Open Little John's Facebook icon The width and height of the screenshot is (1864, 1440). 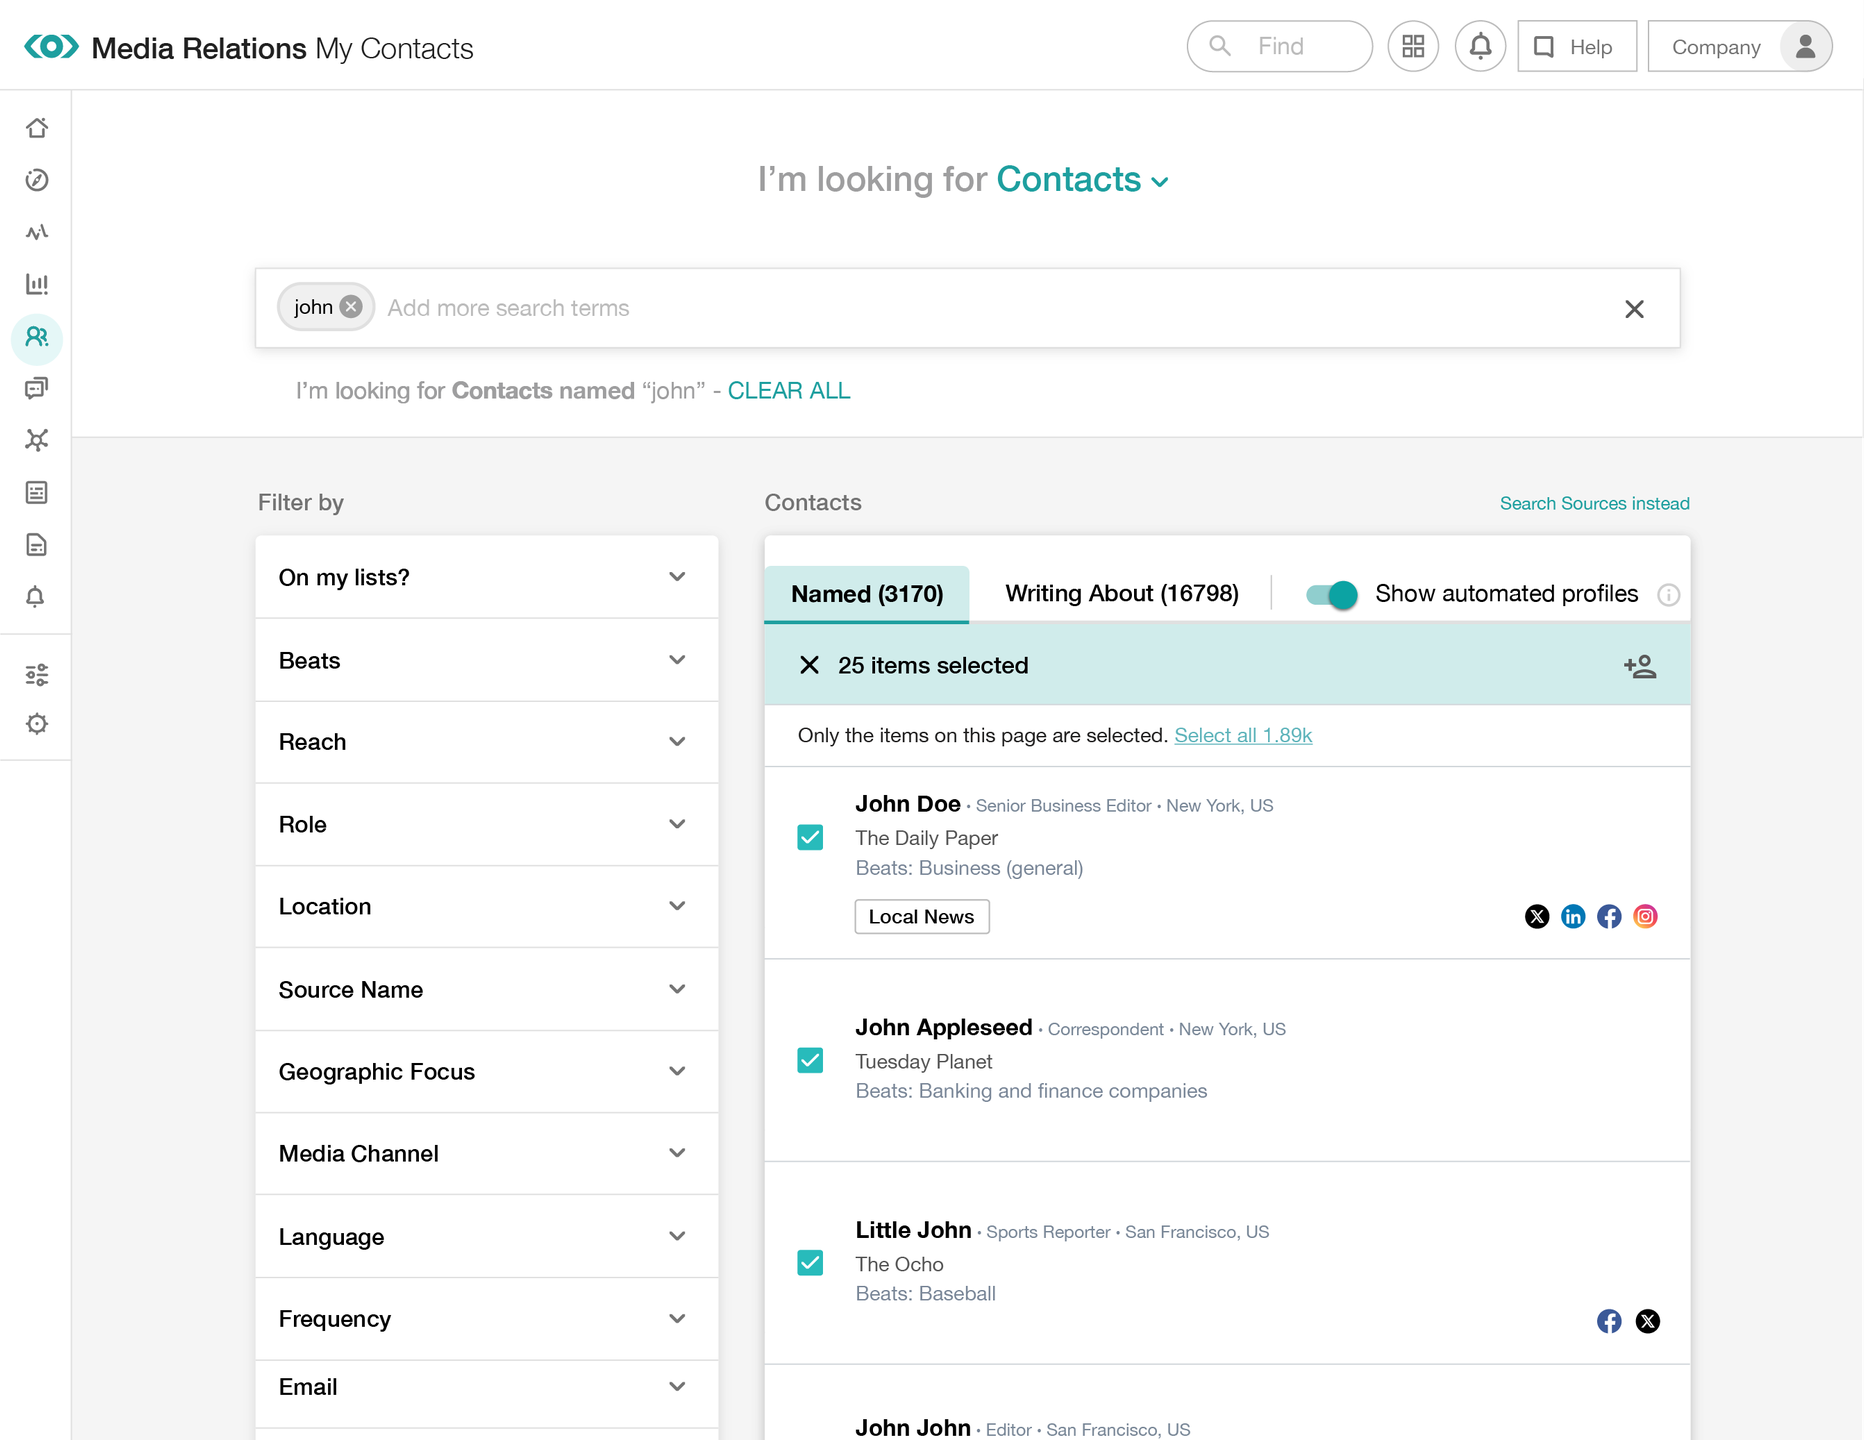pyautogui.click(x=1609, y=1321)
